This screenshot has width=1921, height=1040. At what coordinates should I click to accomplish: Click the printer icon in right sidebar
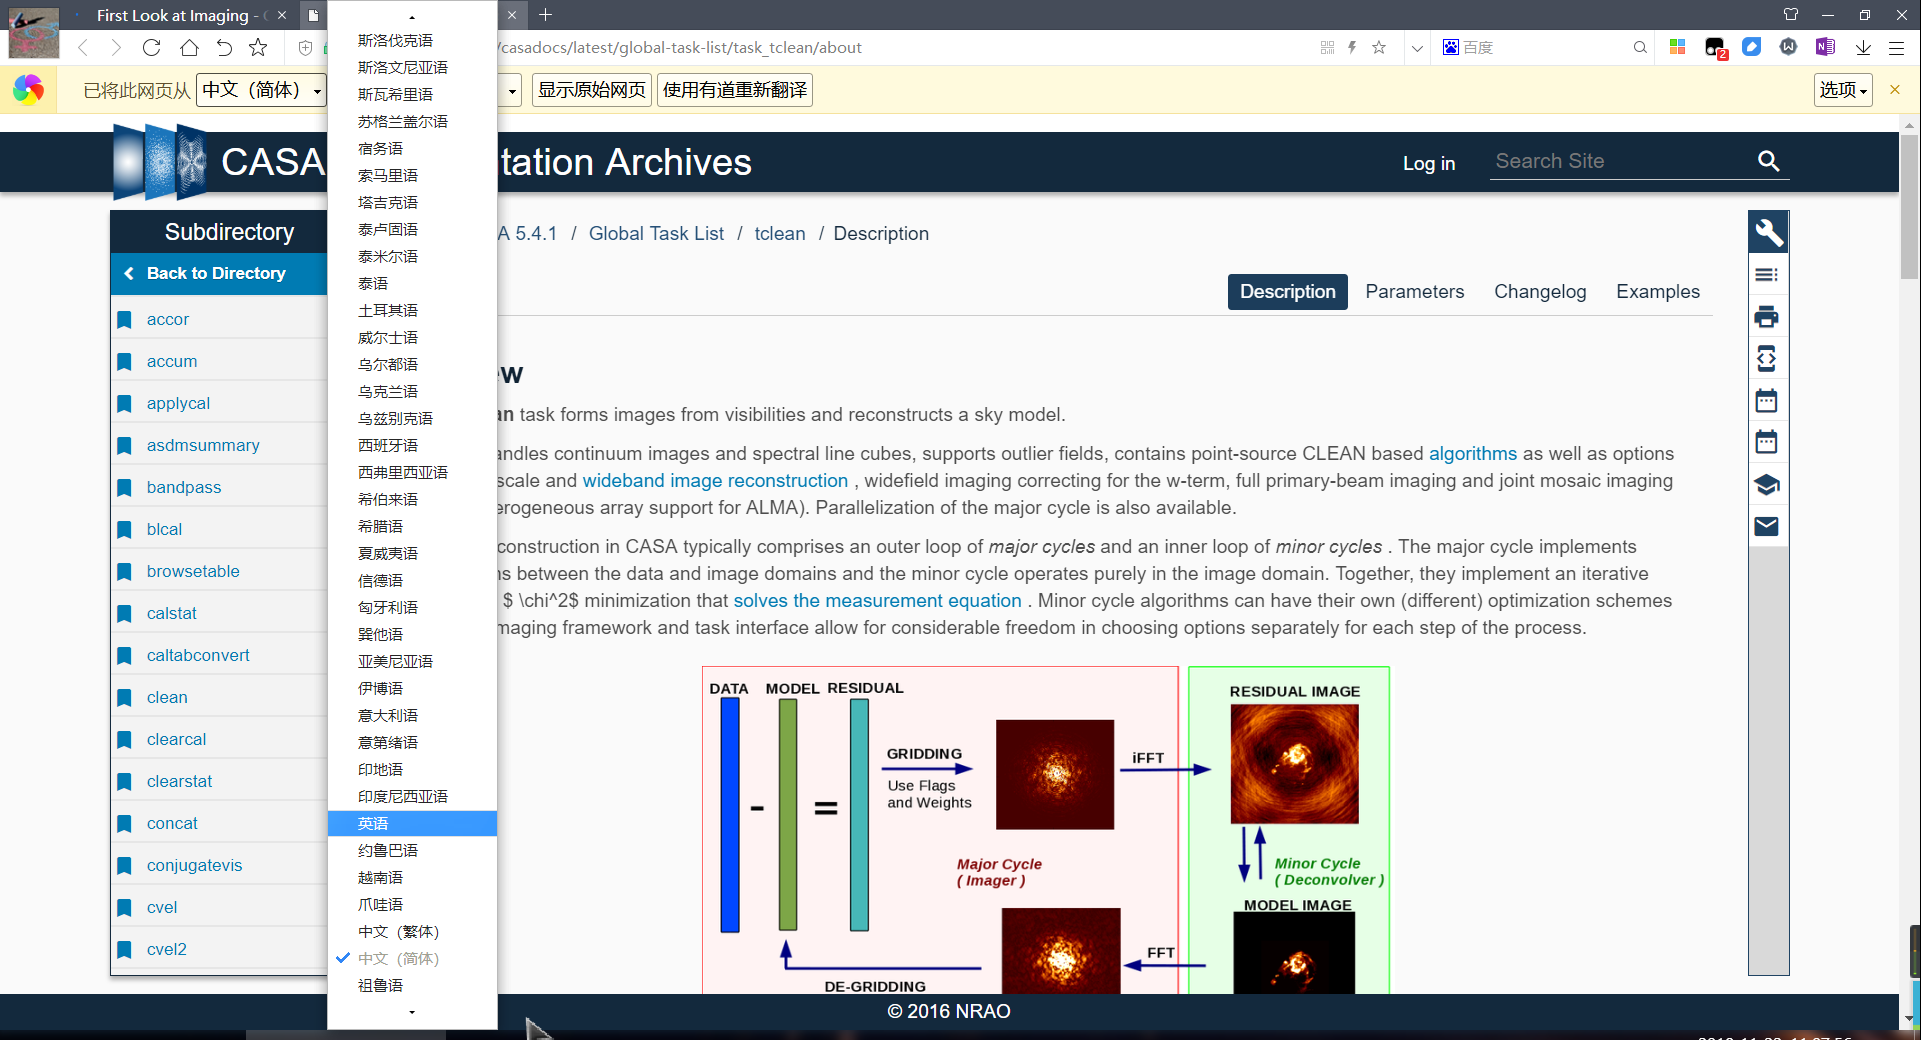[x=1766, y=317]
